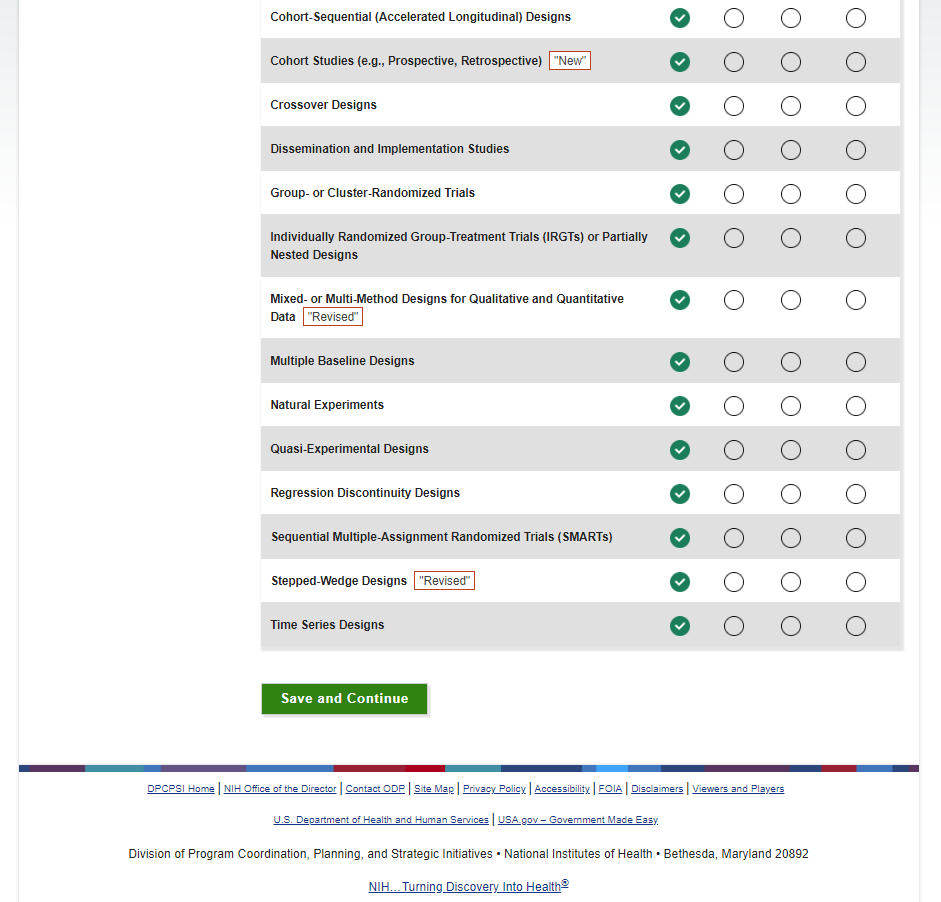Select third radio for Regression Discontinuity Designs
The width and height of the screenshot is (941, 902).
(x=791, y=494)
